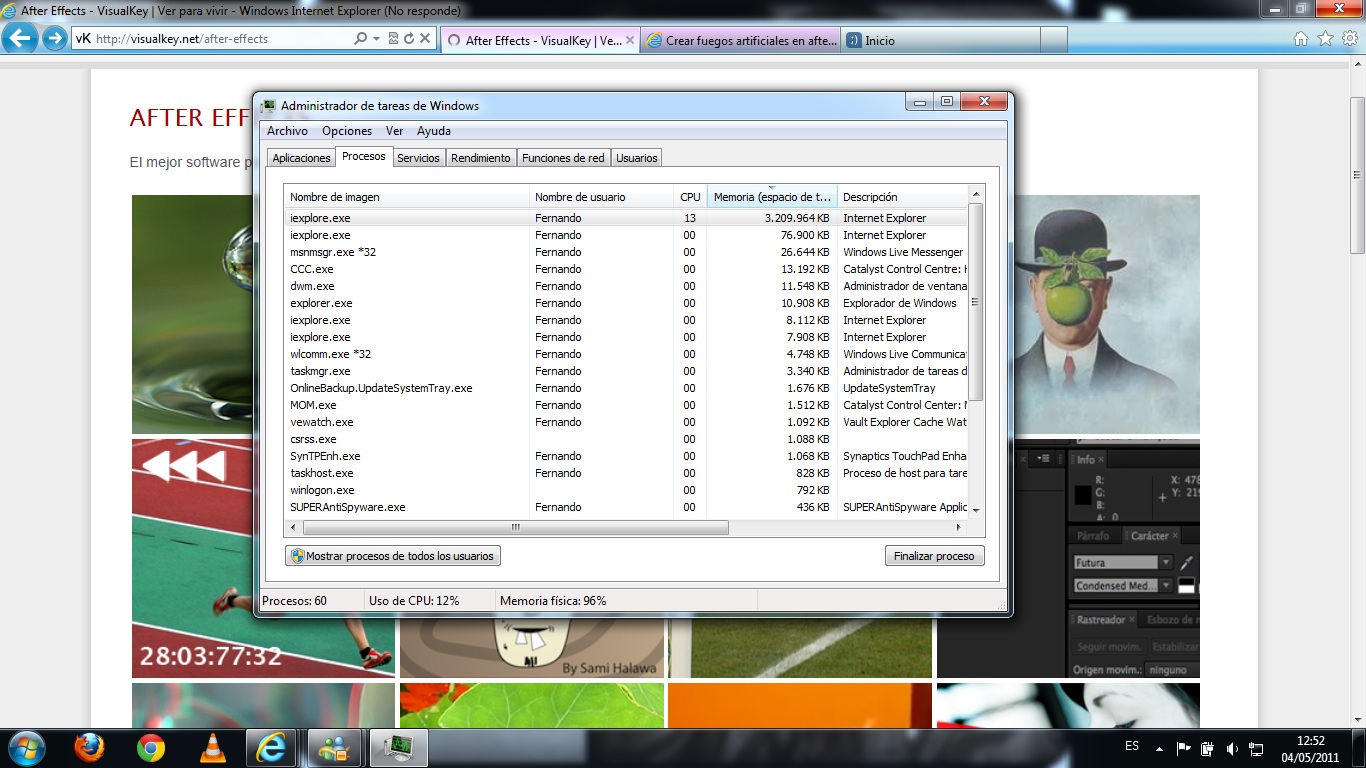This screenshot has width=1366, height=768.
Task: Open the Opciones menu
Action: [x=347, y=131]
